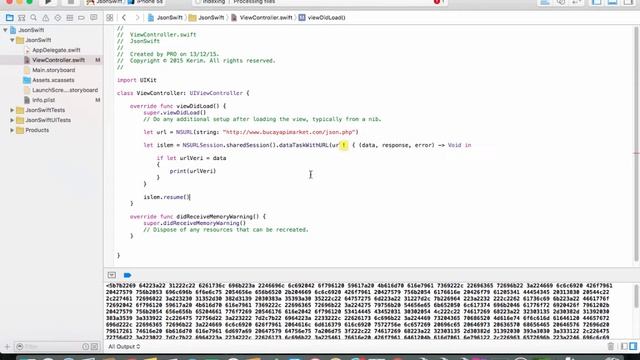Click JsonSwift project in jump bar
This screenshot has height=360, width=640.
click(165, 18)
